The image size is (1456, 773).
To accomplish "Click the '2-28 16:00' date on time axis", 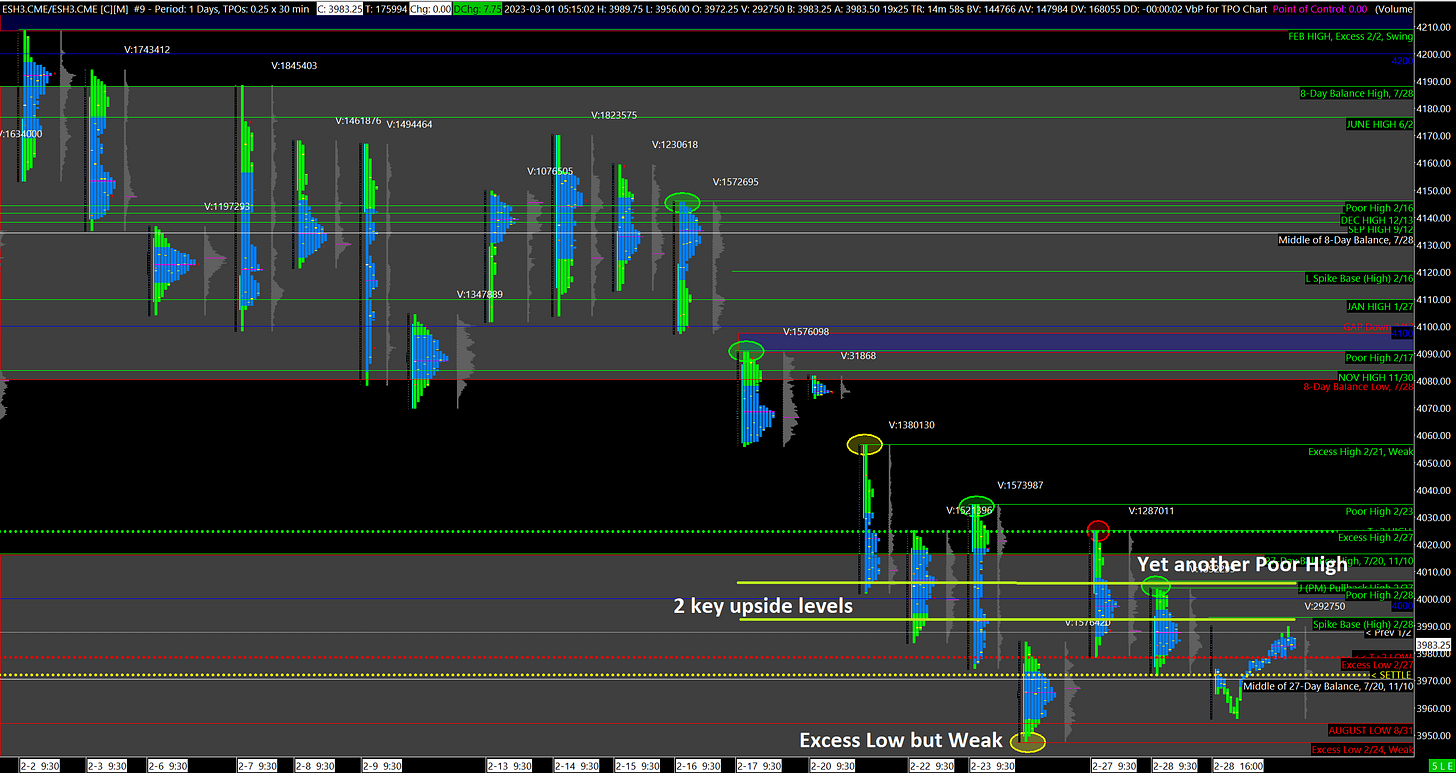I will [x=1239, y=765].
